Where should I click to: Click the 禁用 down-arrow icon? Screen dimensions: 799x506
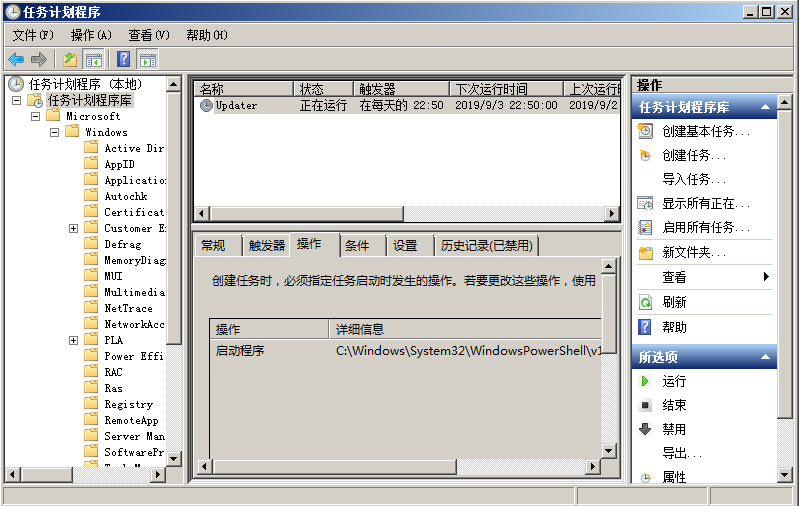point(646,429)
